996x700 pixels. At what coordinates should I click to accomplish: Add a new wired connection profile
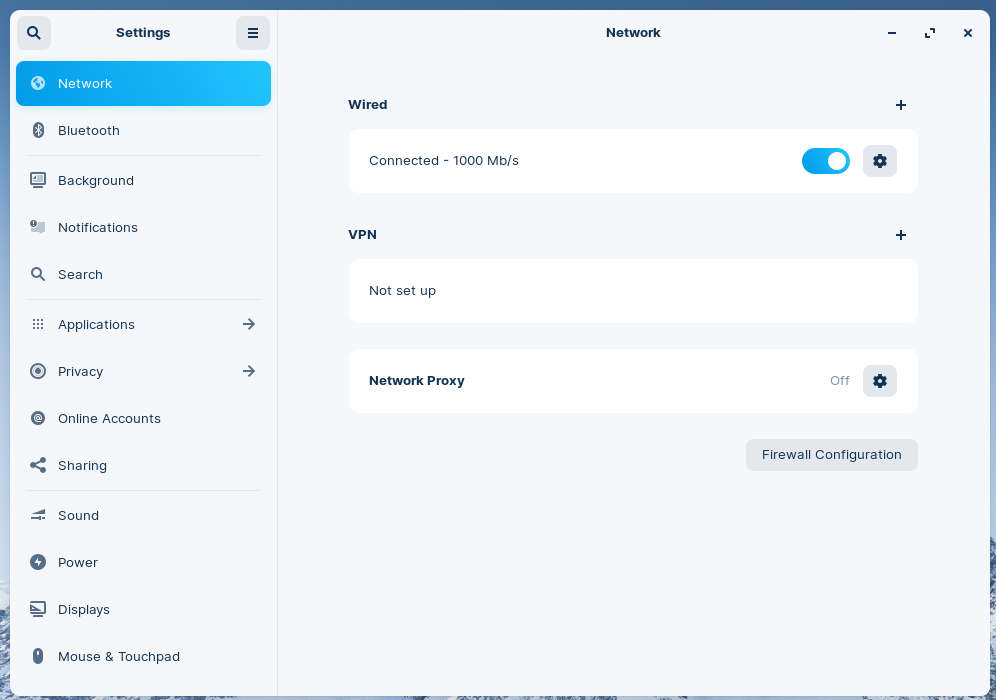click(x=901, y=105)
